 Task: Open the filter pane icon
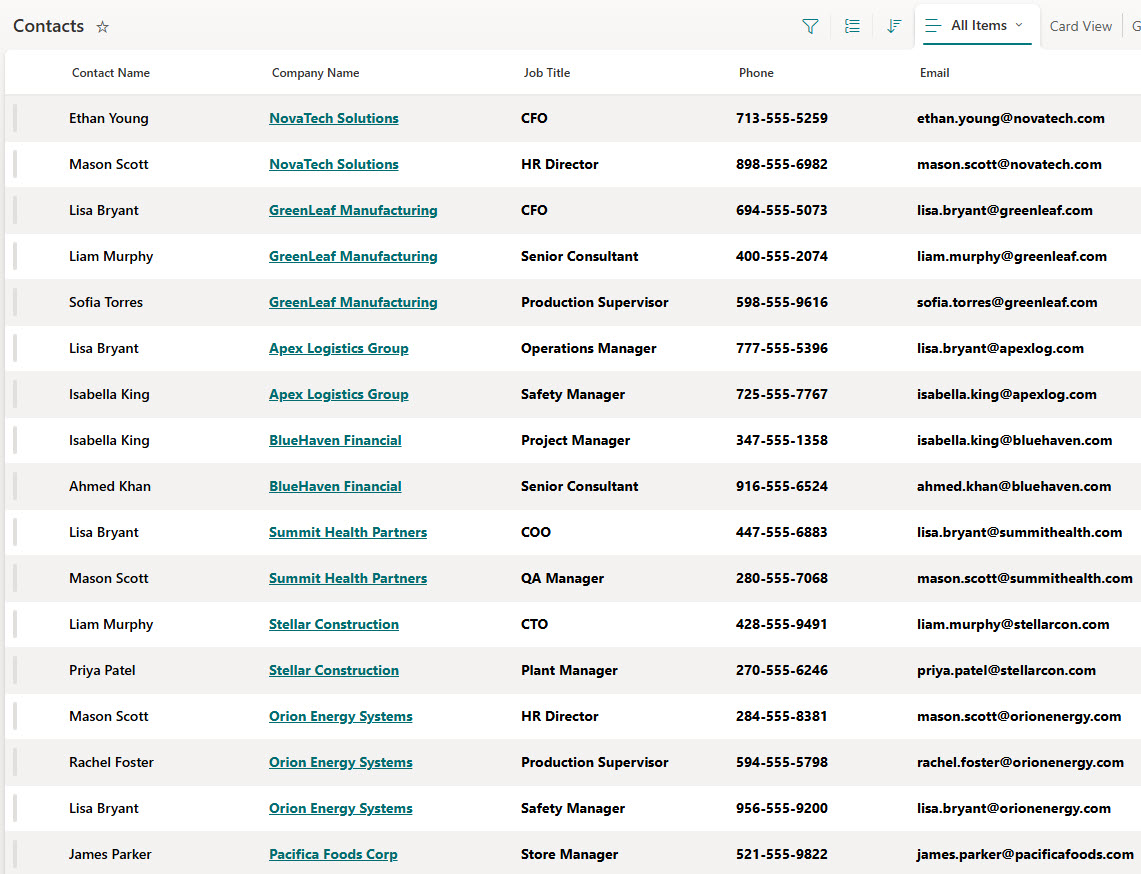810,27
